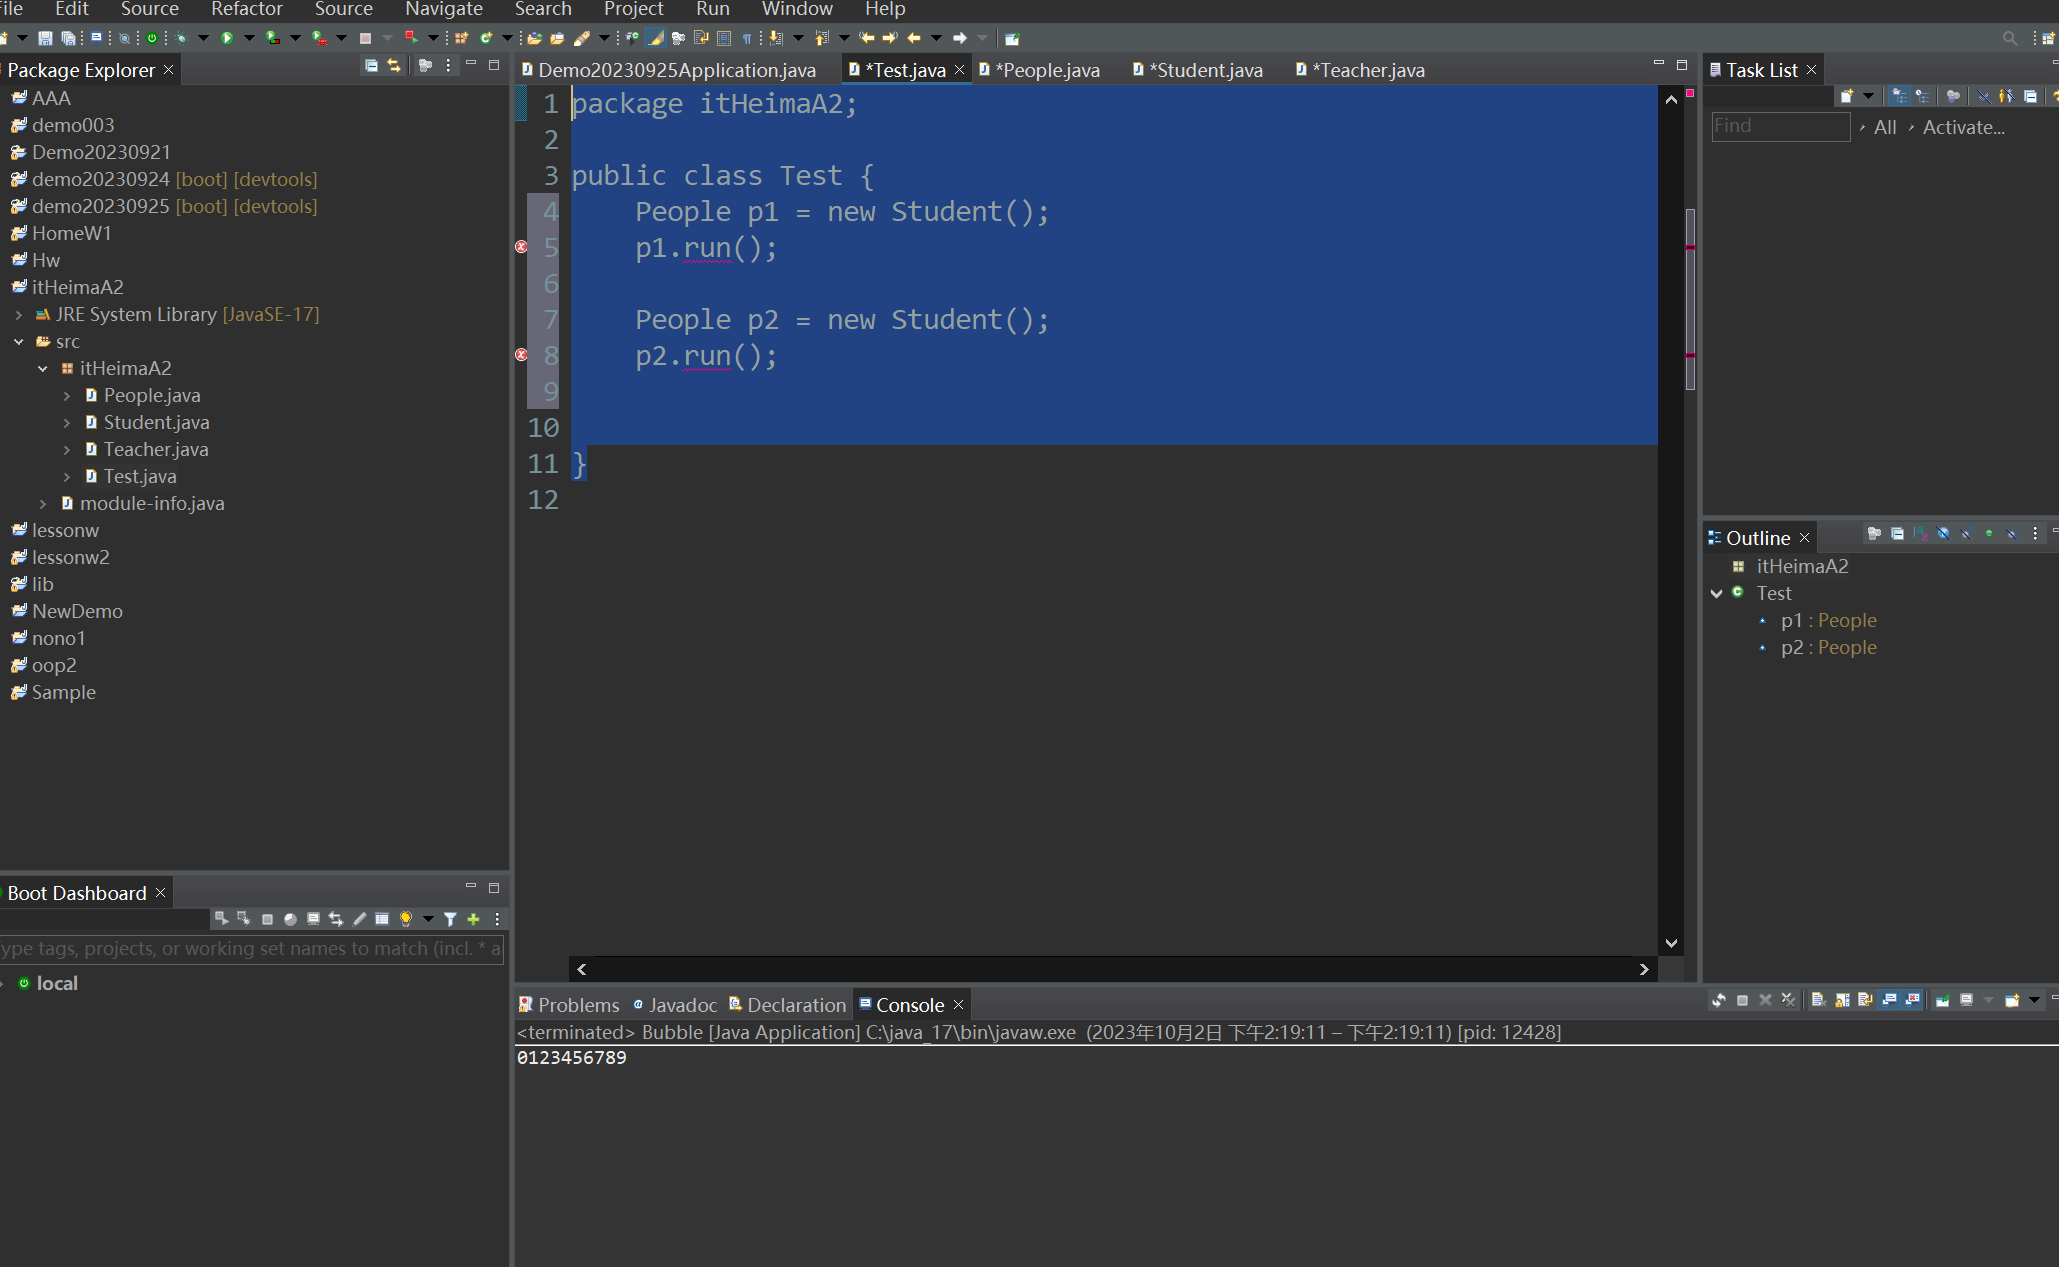The height and width of the screenshot is (1267, 2059).
Task: Go back with the yellow Back arrow
Action: tap(913, 38)
